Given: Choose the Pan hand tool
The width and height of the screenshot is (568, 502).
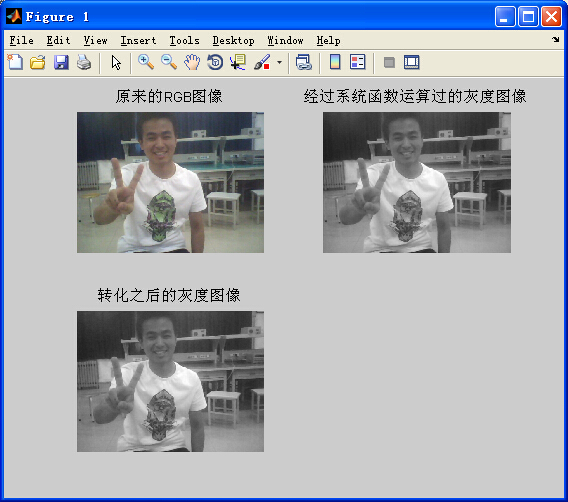Looking at the screenshot, I should [x=192, y=62].
